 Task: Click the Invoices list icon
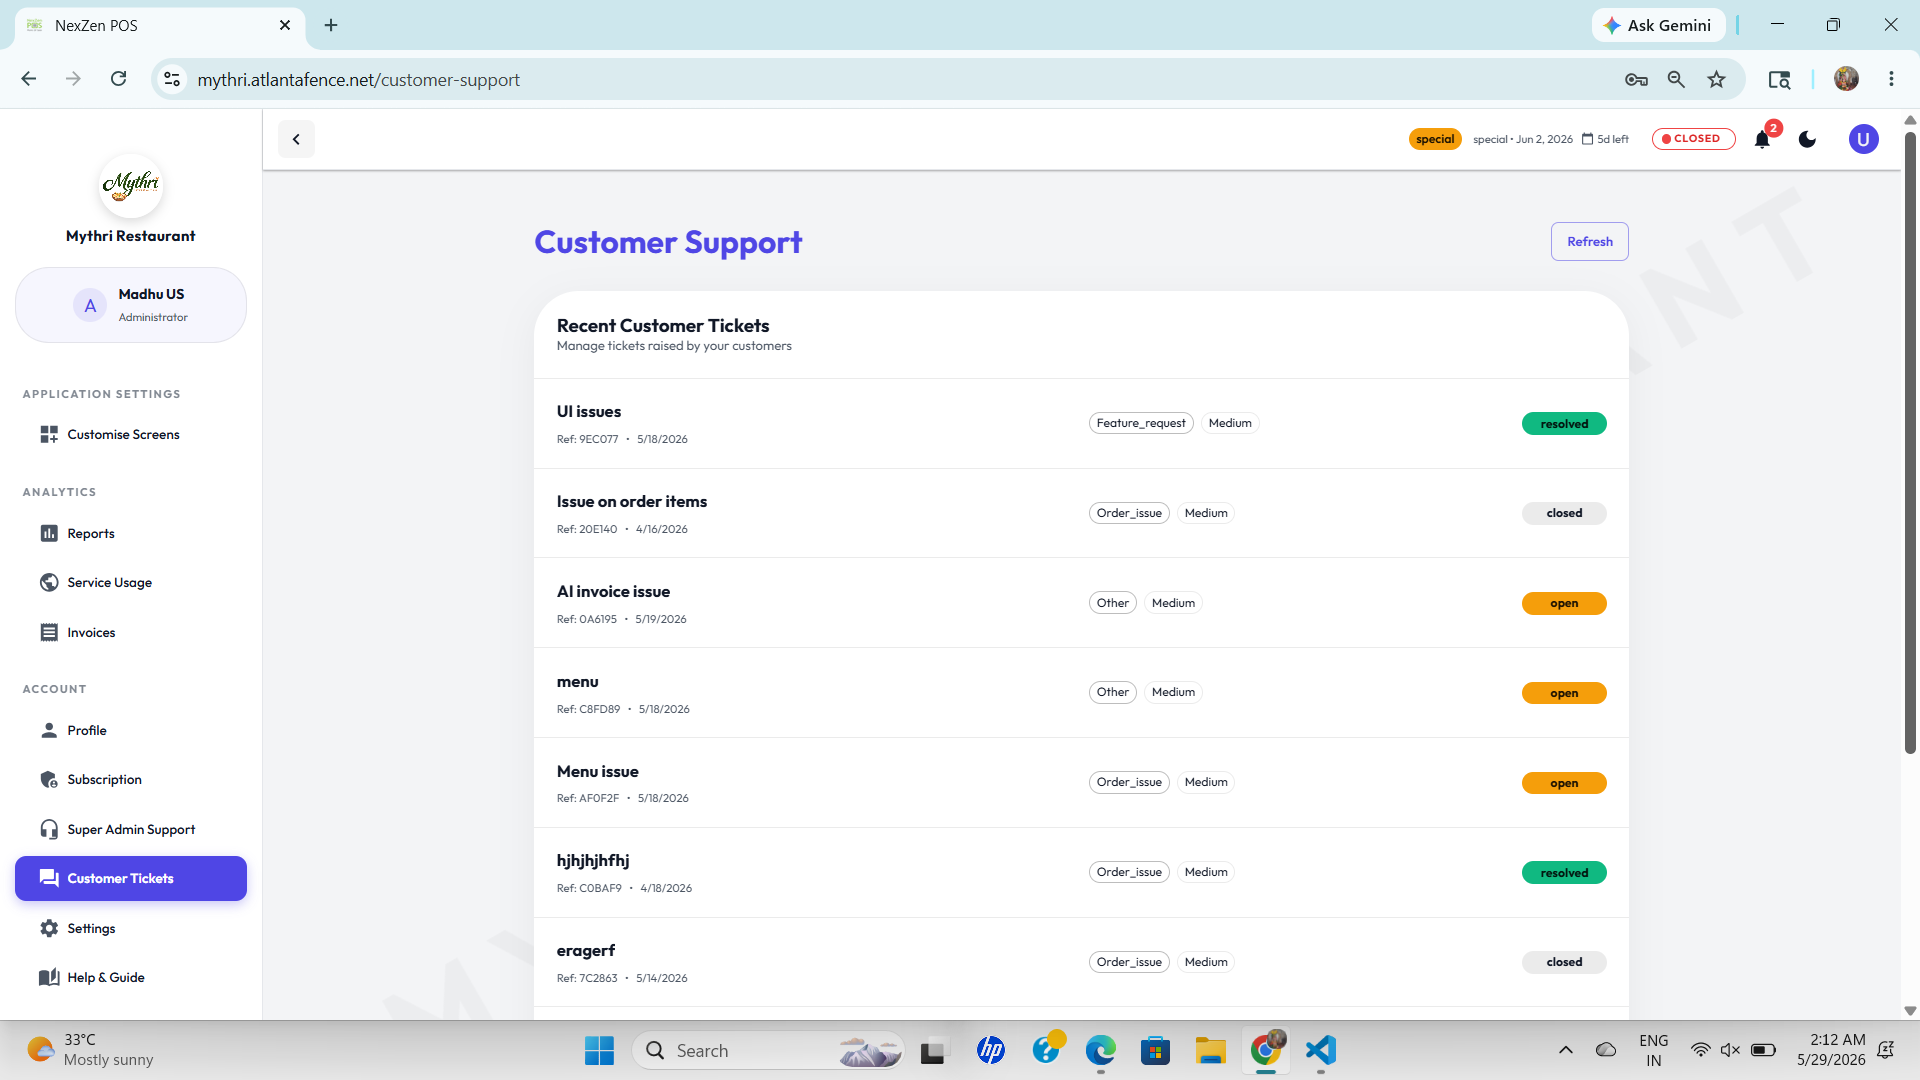point(49,633)
